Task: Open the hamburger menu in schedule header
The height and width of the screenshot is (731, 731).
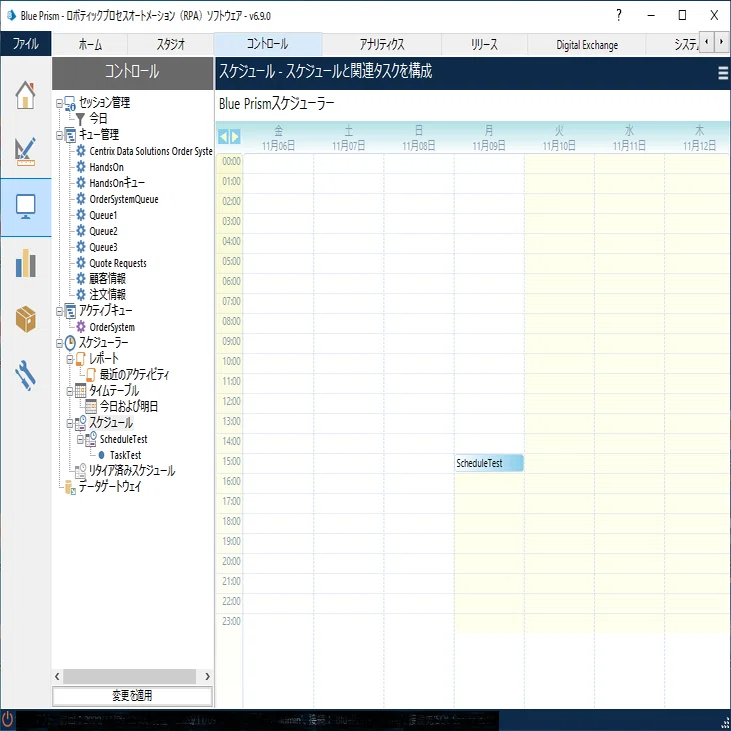Action: coord(723,73)
